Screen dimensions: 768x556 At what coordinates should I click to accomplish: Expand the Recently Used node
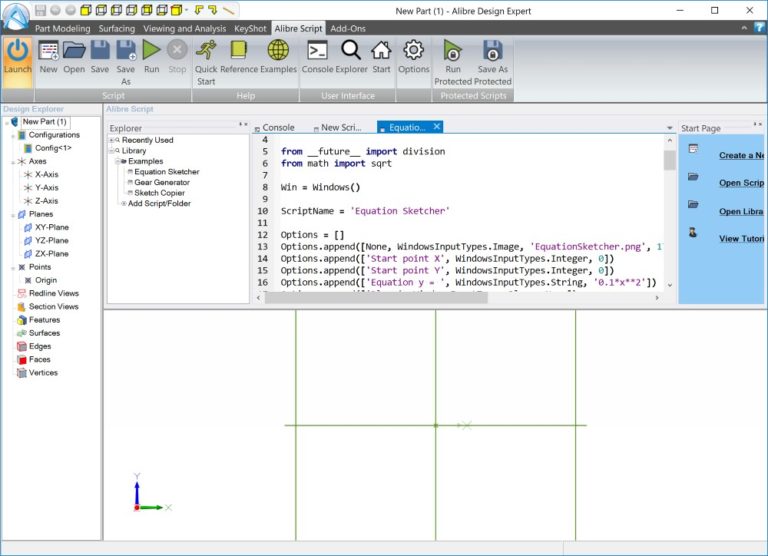(x=112, y=140)
